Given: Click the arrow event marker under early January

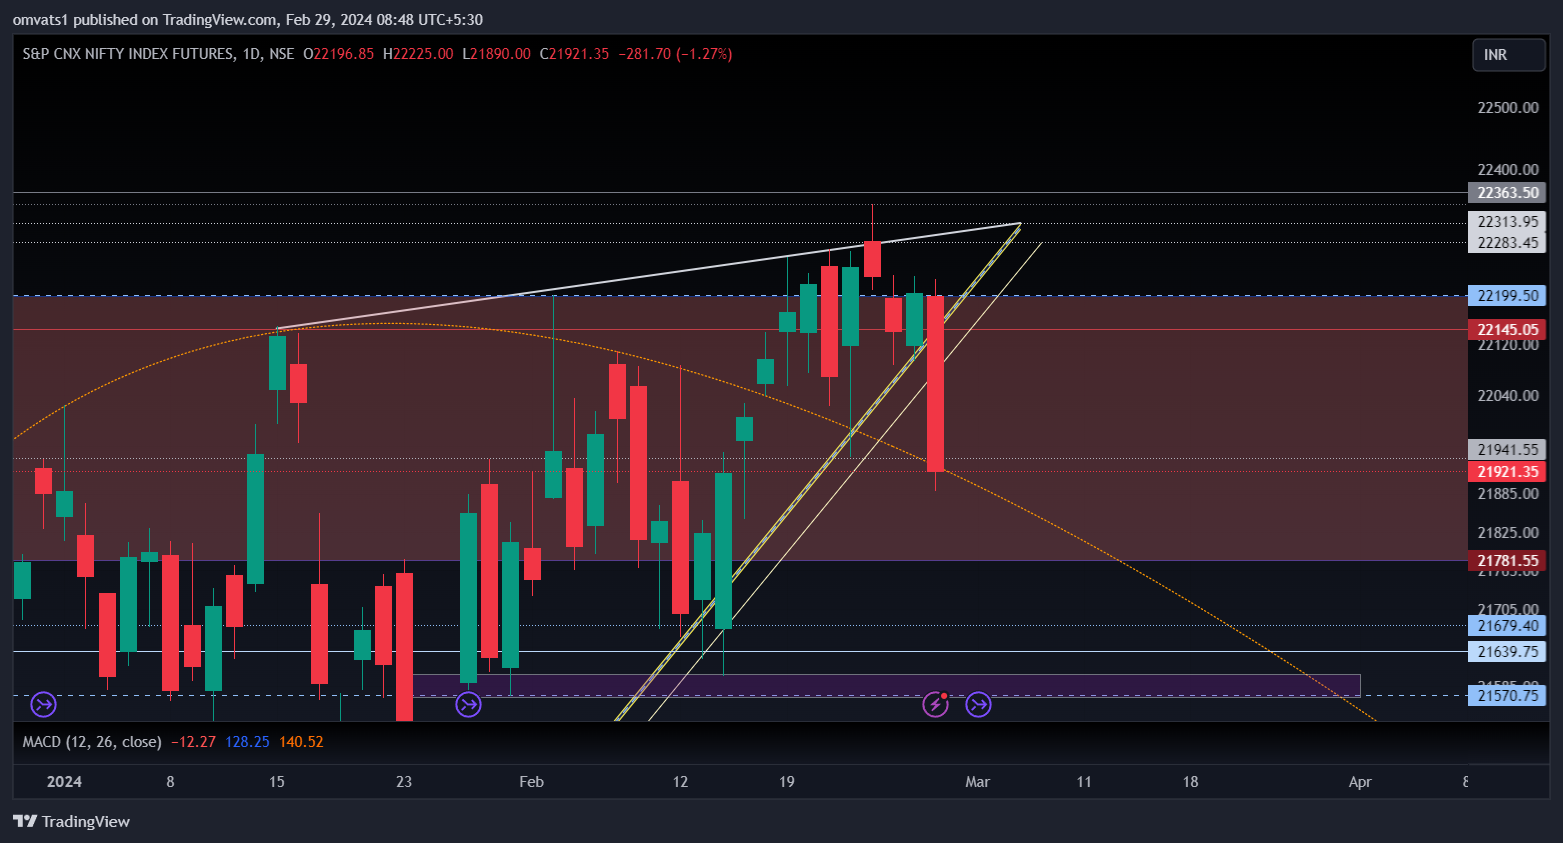Looking at the screenshot, I should pos(43,705).
